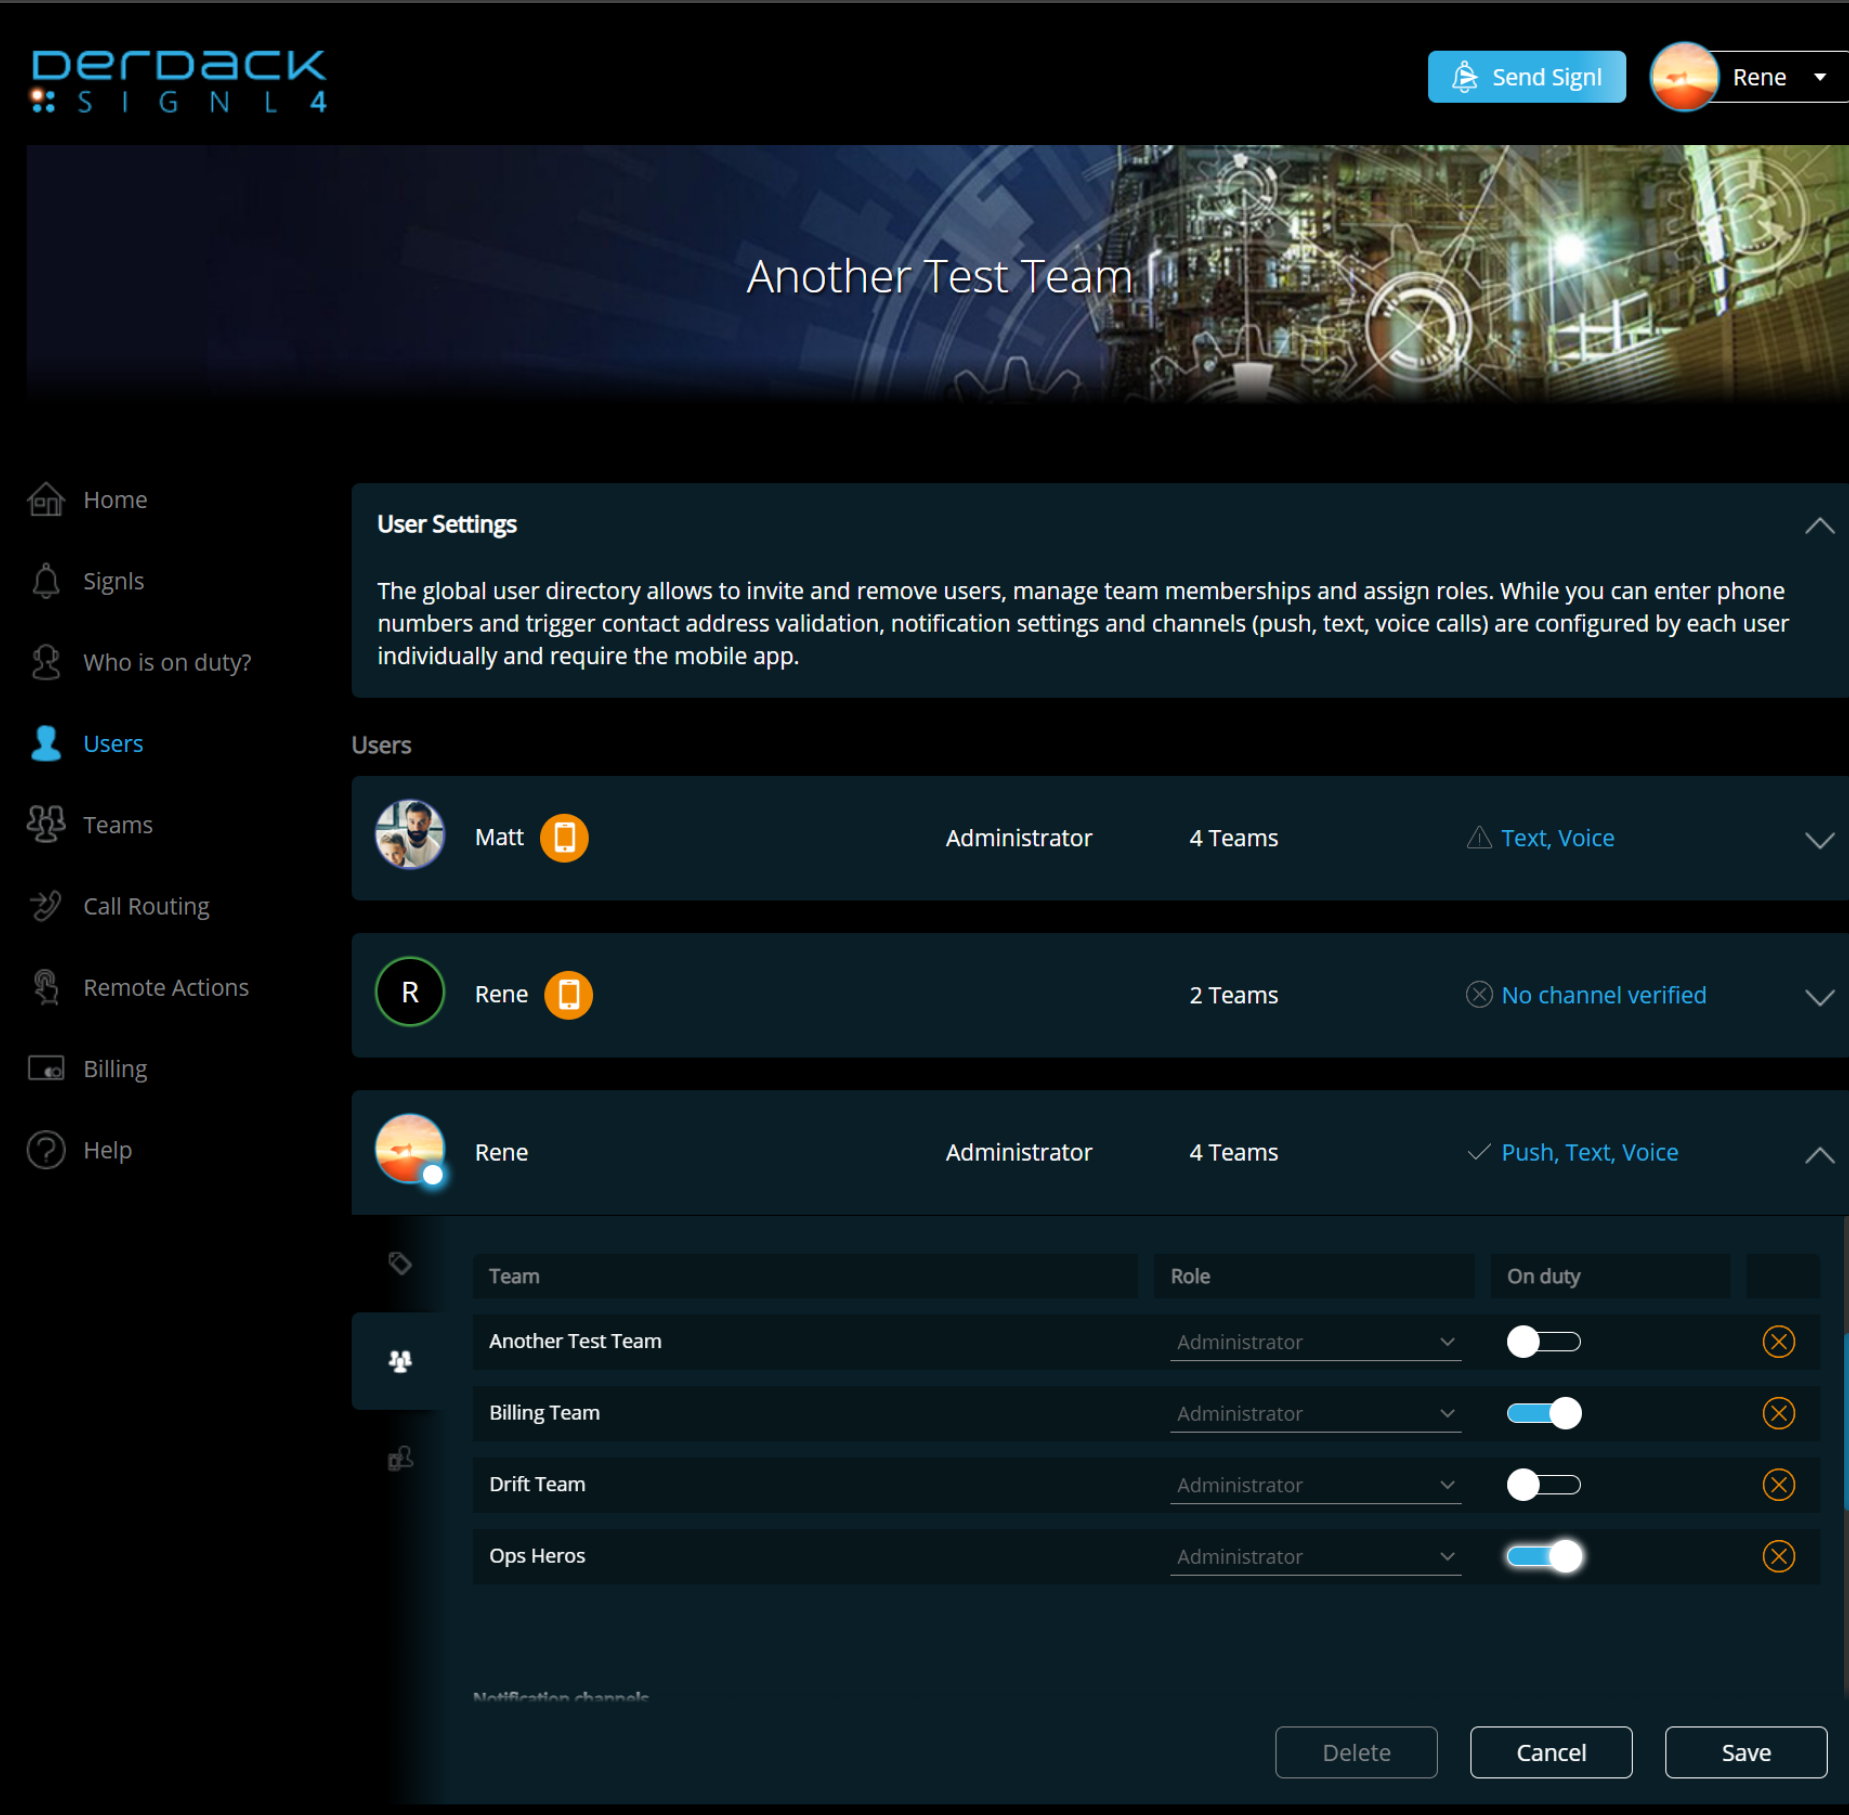This screenshot has width=1849, height=1815.
Task: Click Matt's orange mobile phone badge
Action: pyautogui.click(x=564, y=837)
